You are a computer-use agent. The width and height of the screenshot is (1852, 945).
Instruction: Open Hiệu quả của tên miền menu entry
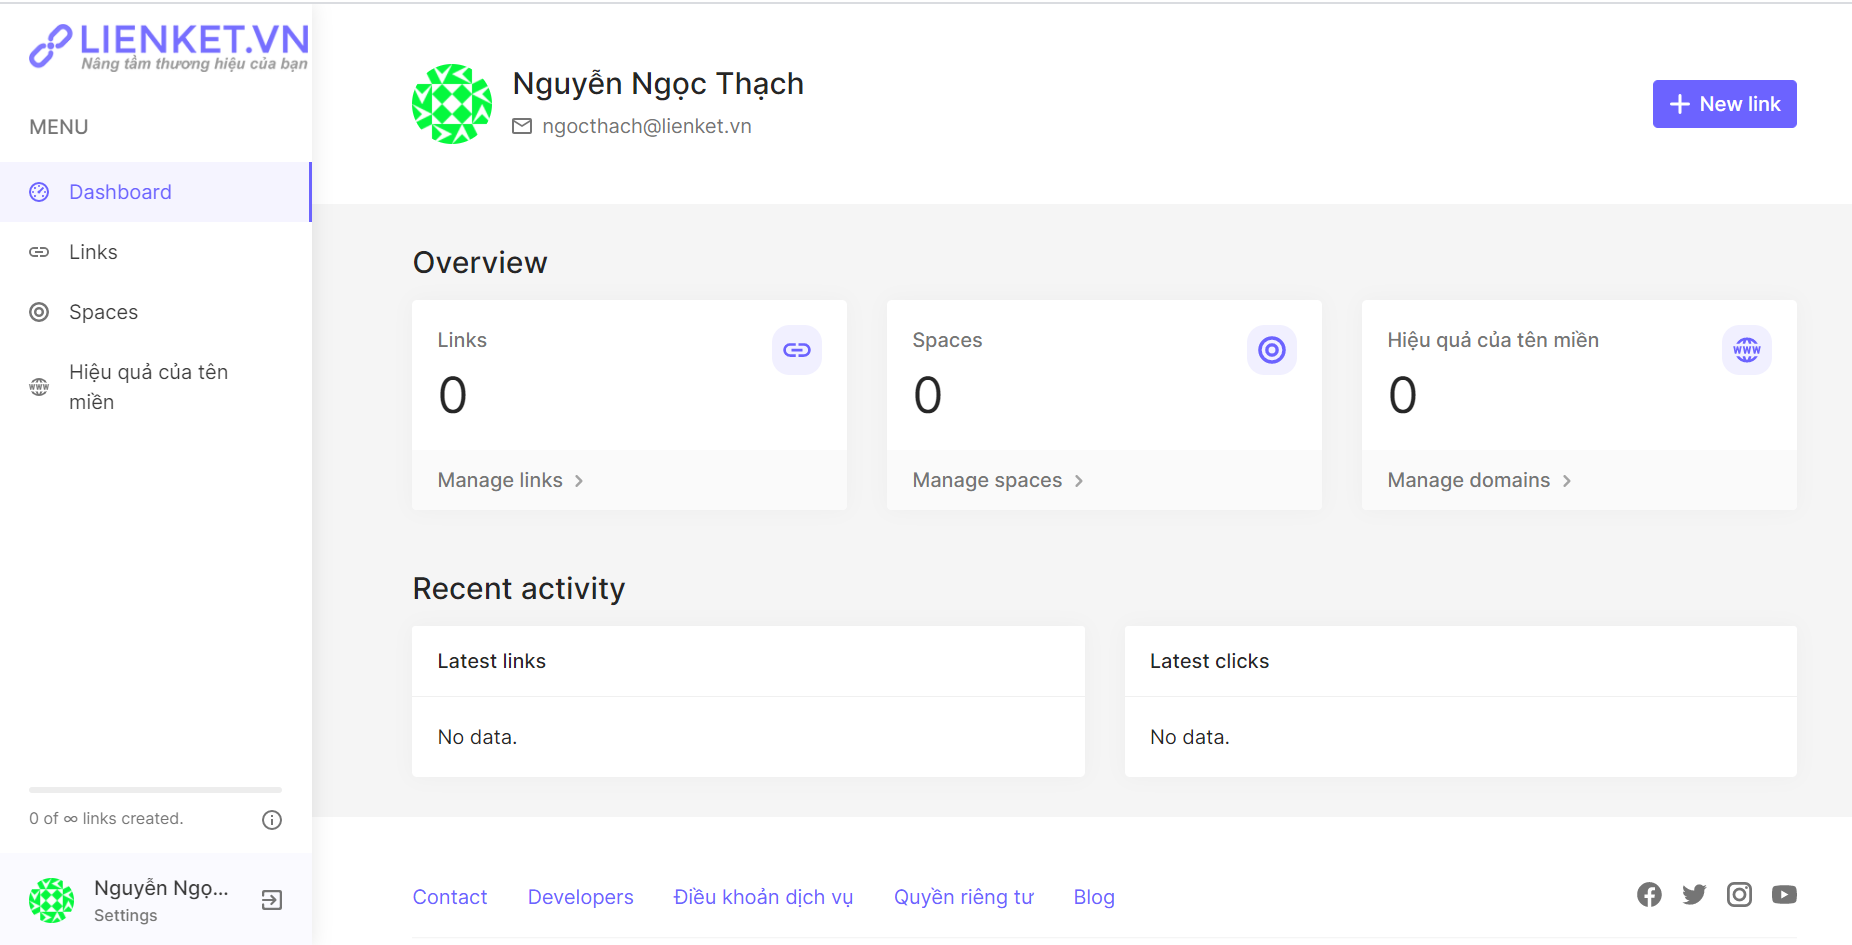click(148, 386)
